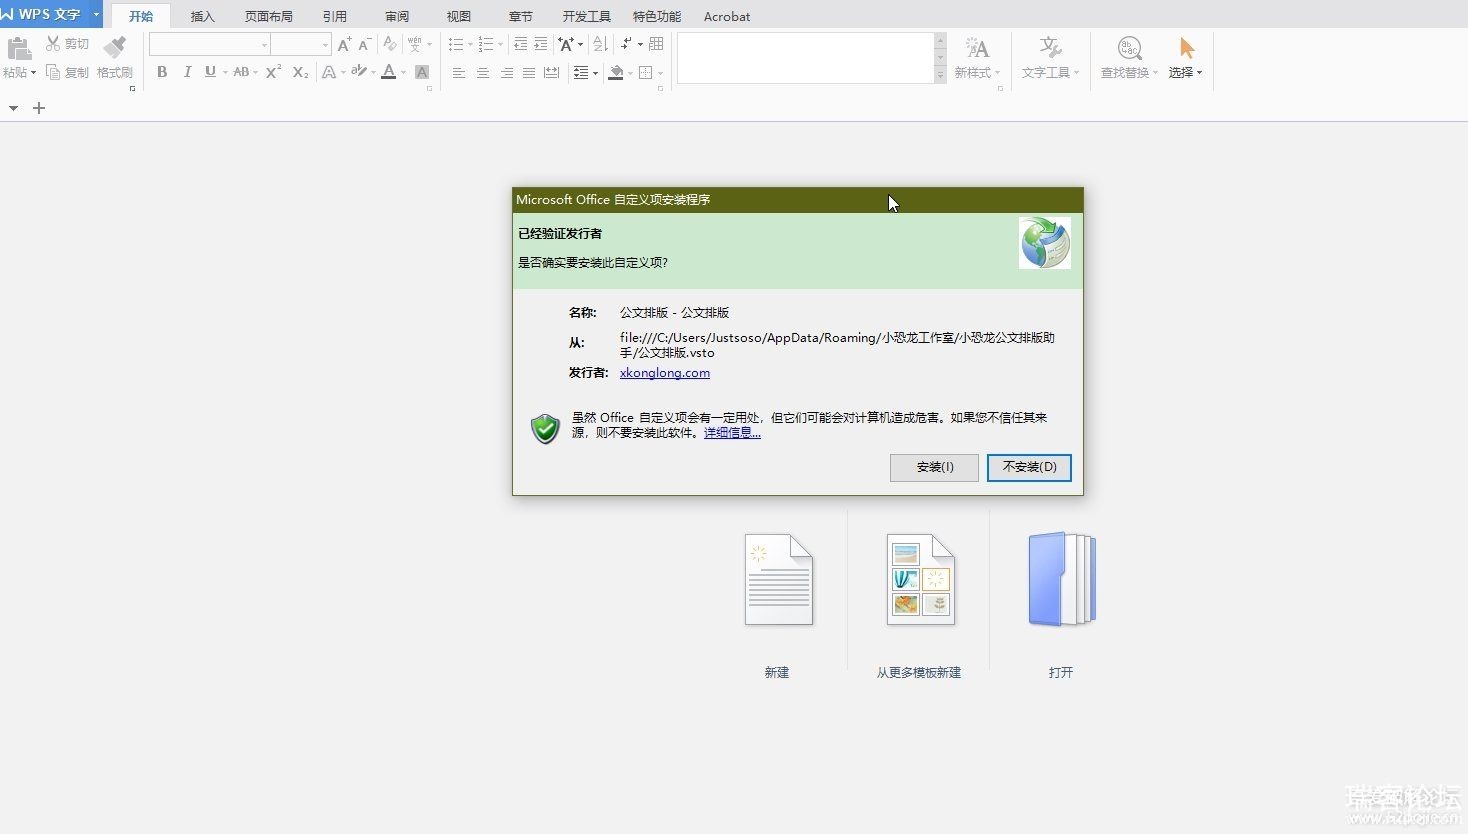
Task: Click the insert table grid icon
Action: click(x=656, y=44)
